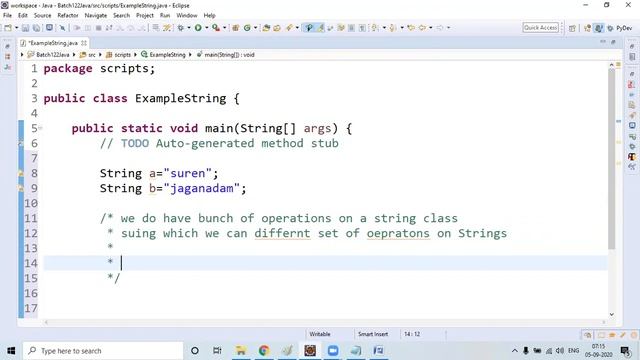Screen dimensions: 640x360
Task: Click the Windows Start button
Action: [11, 351]
